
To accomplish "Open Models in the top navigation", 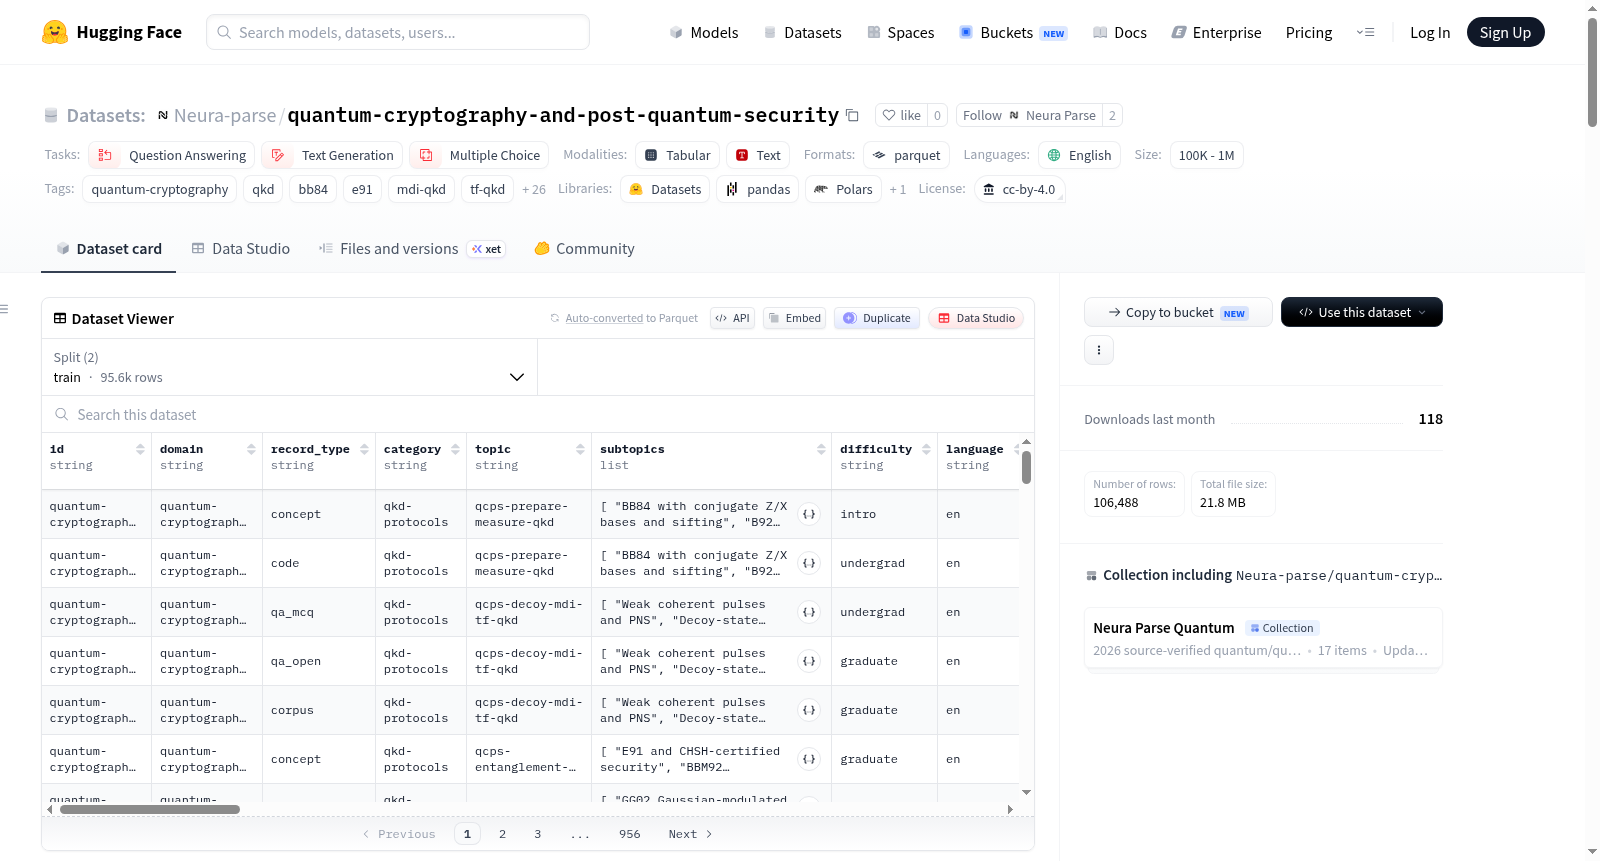I will pos(703,32).
